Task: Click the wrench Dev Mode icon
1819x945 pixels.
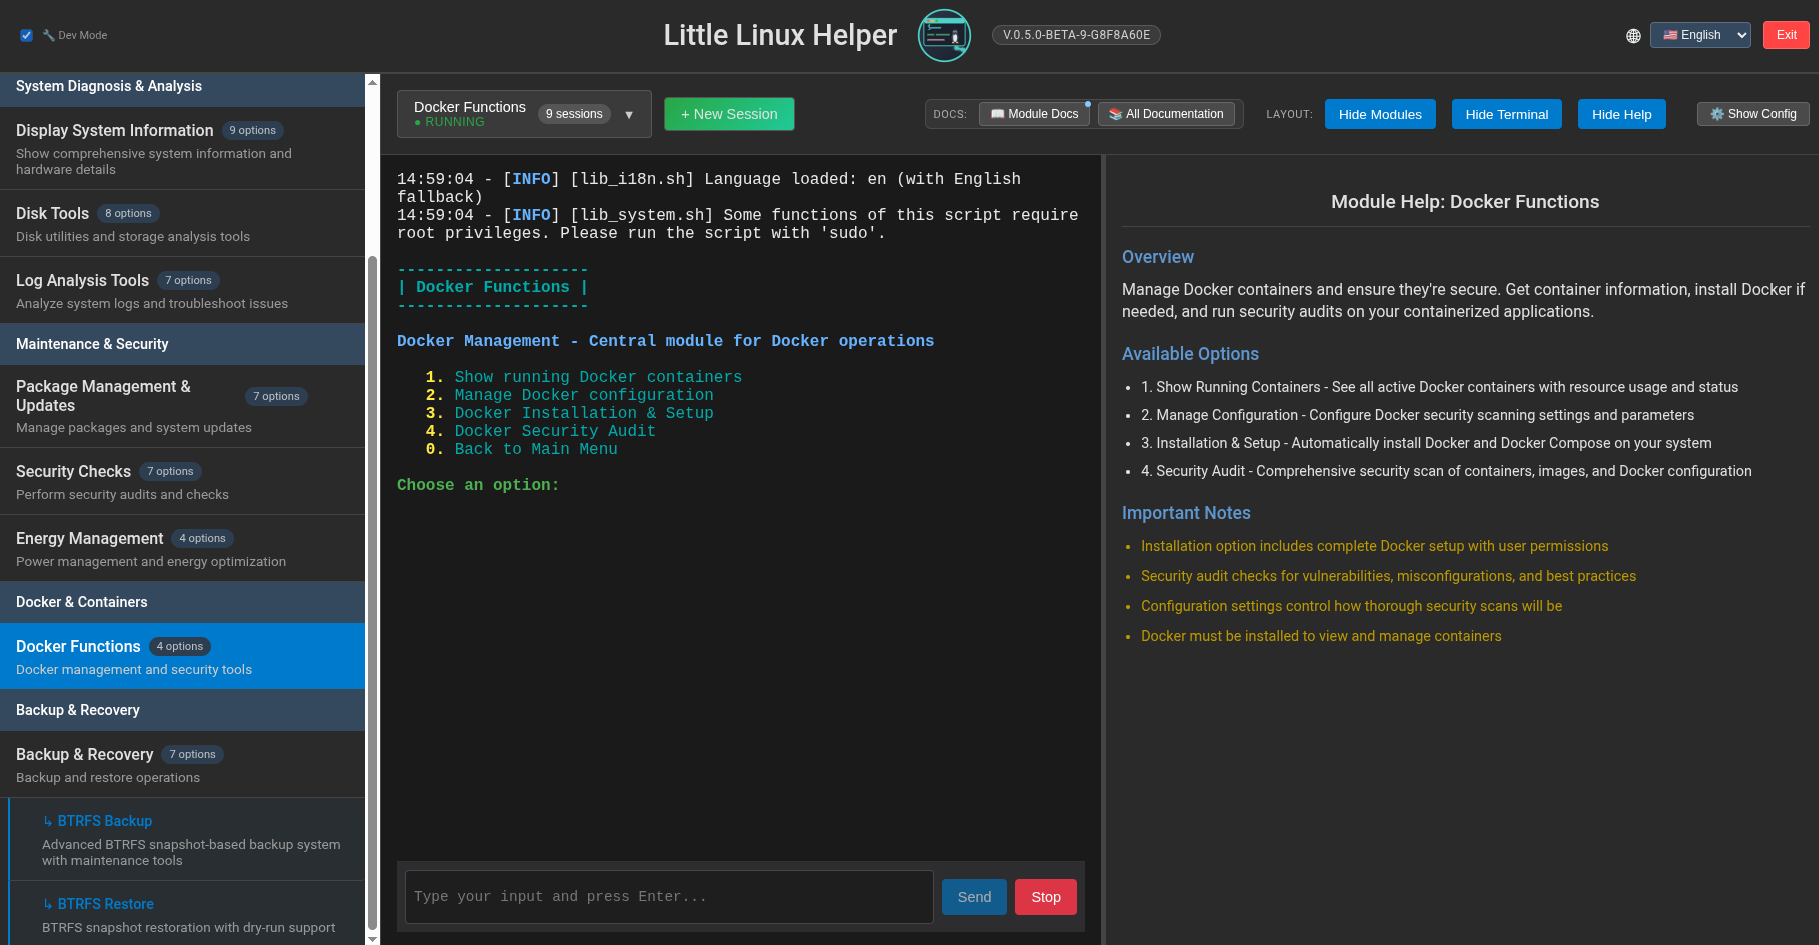Action: [48, 35]
